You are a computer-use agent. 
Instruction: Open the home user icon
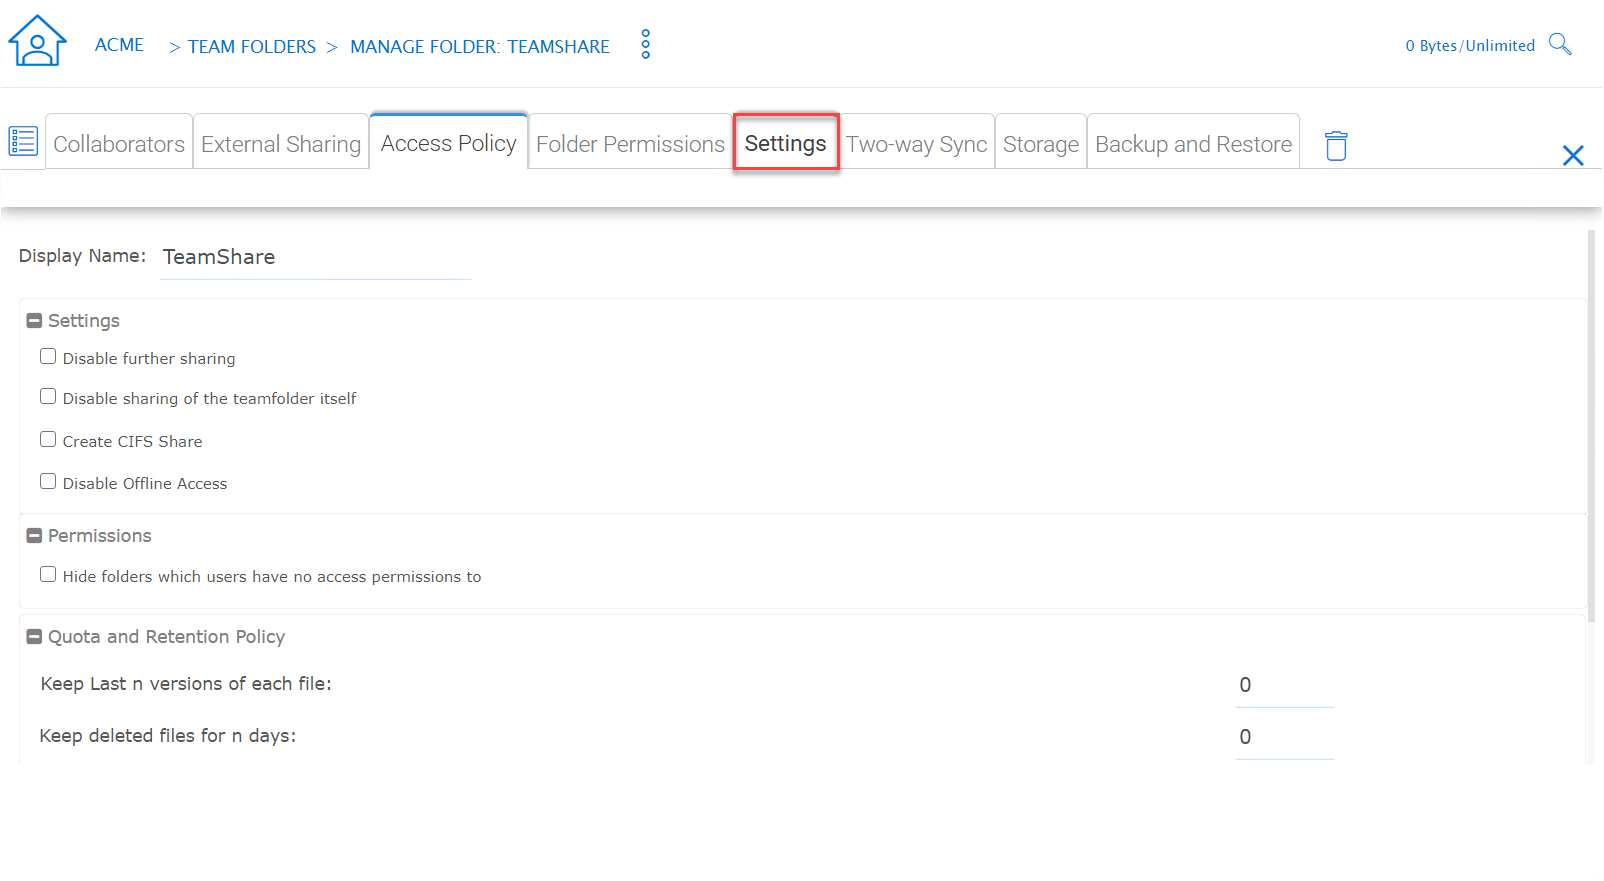[37, 41]
